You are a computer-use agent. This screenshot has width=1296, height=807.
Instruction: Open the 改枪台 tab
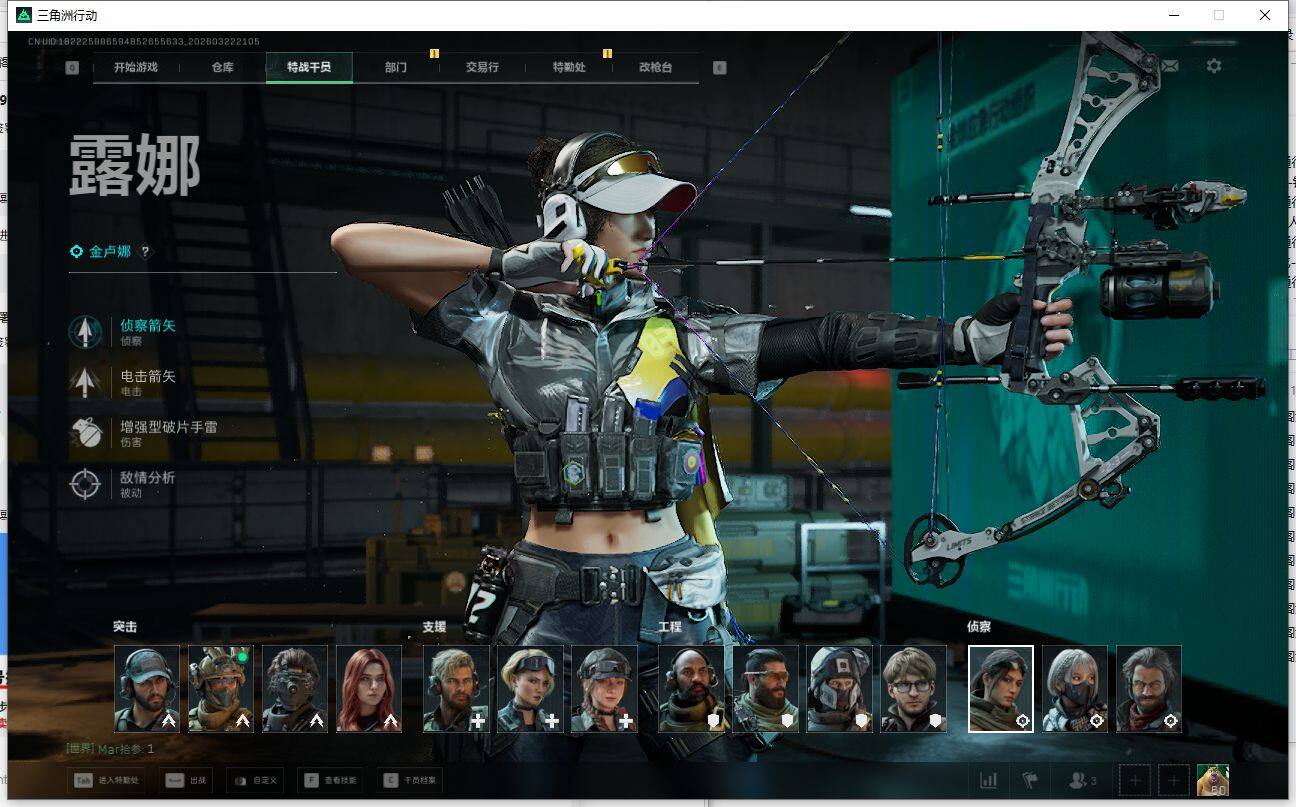tap(655, 68)
